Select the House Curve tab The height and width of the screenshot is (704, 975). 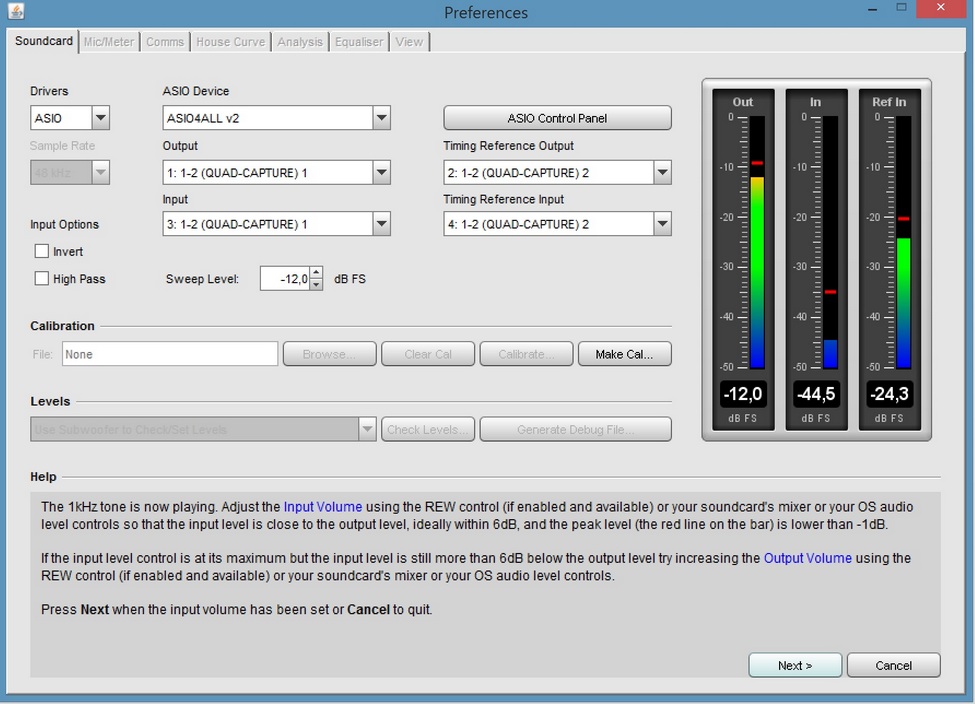231,42
